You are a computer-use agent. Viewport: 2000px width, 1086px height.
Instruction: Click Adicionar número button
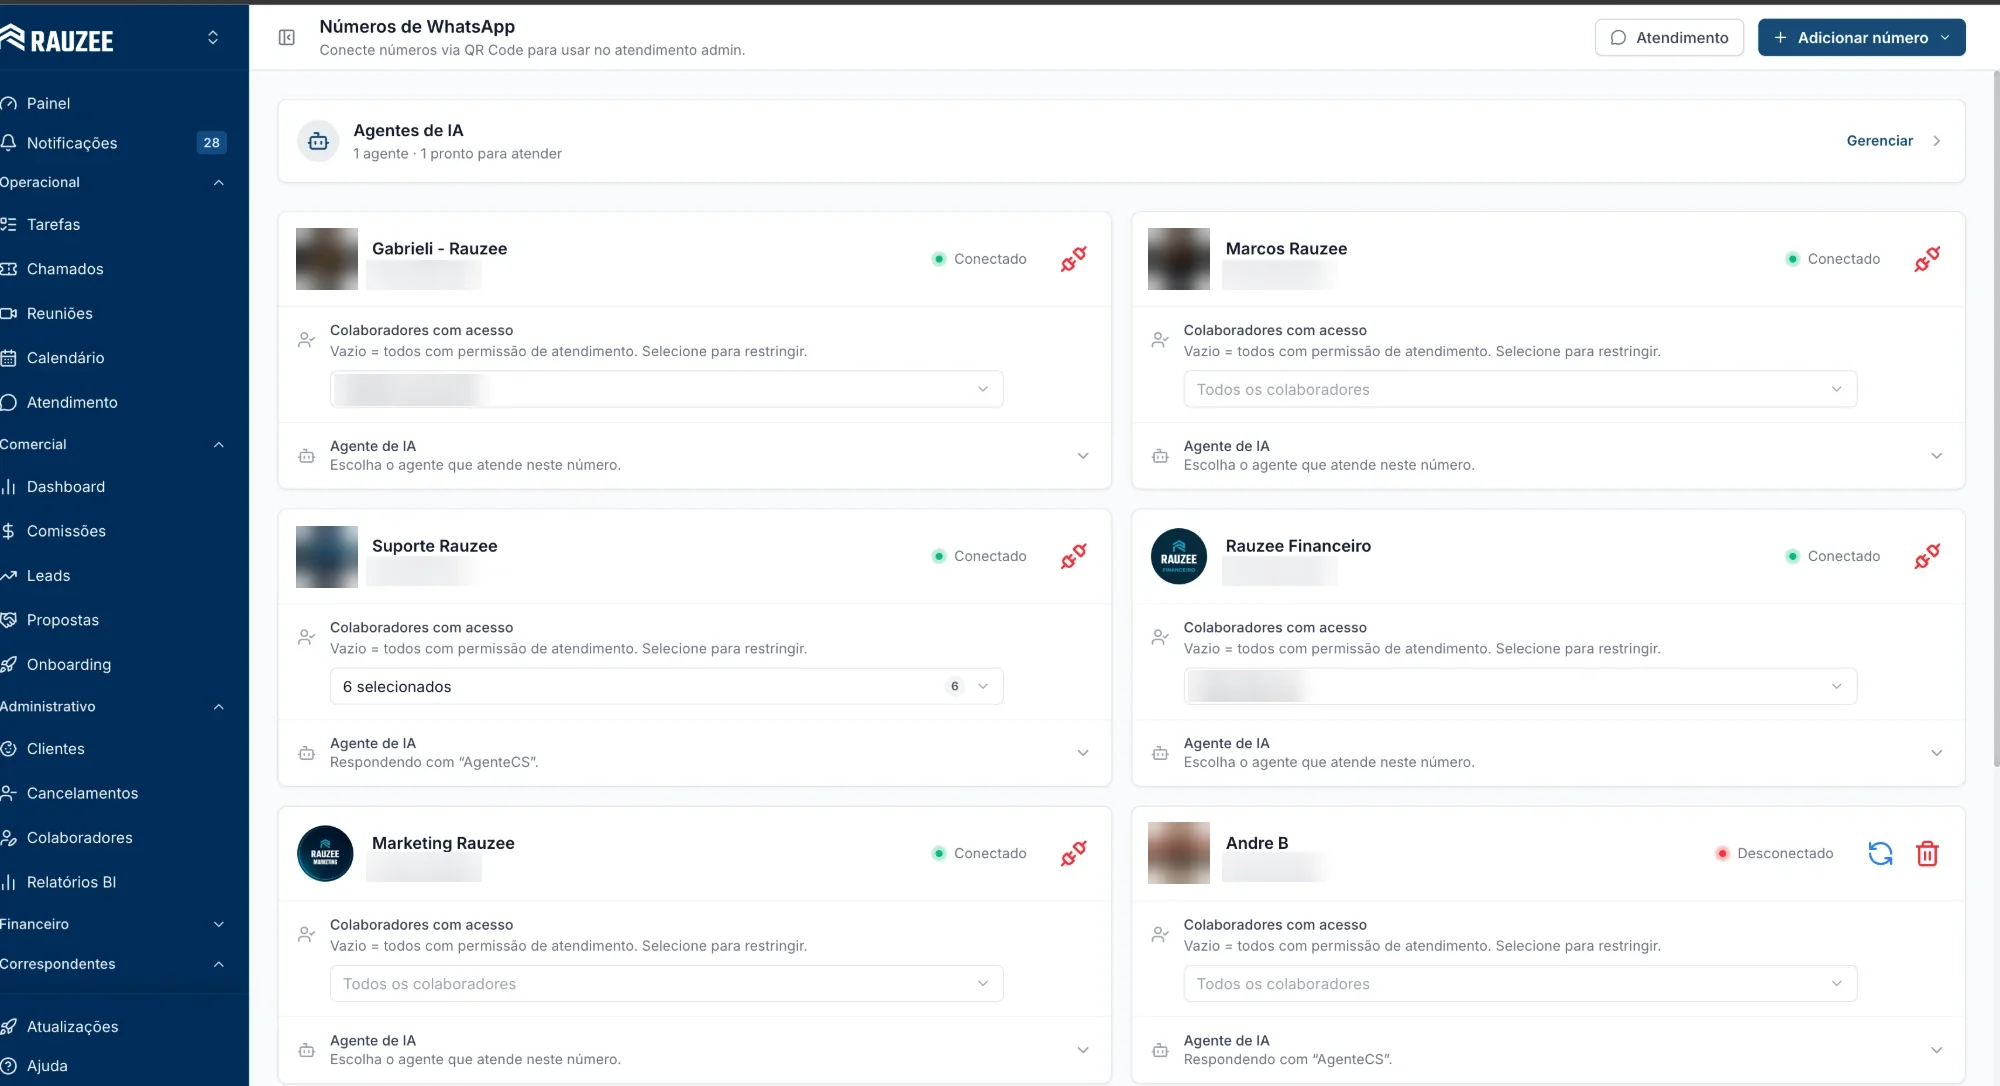(x=1862, y=38)
